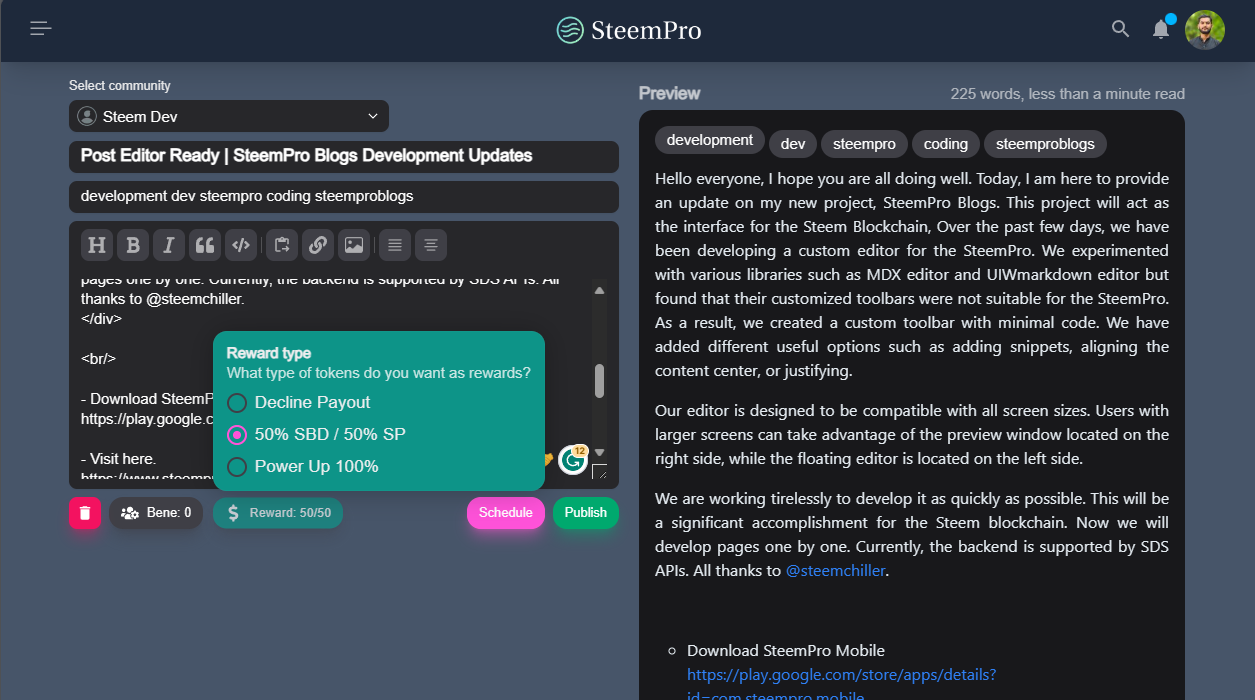Click the steempro tag in preview
The width and height of the screenshot is (1255, 700).
(864, 144)
